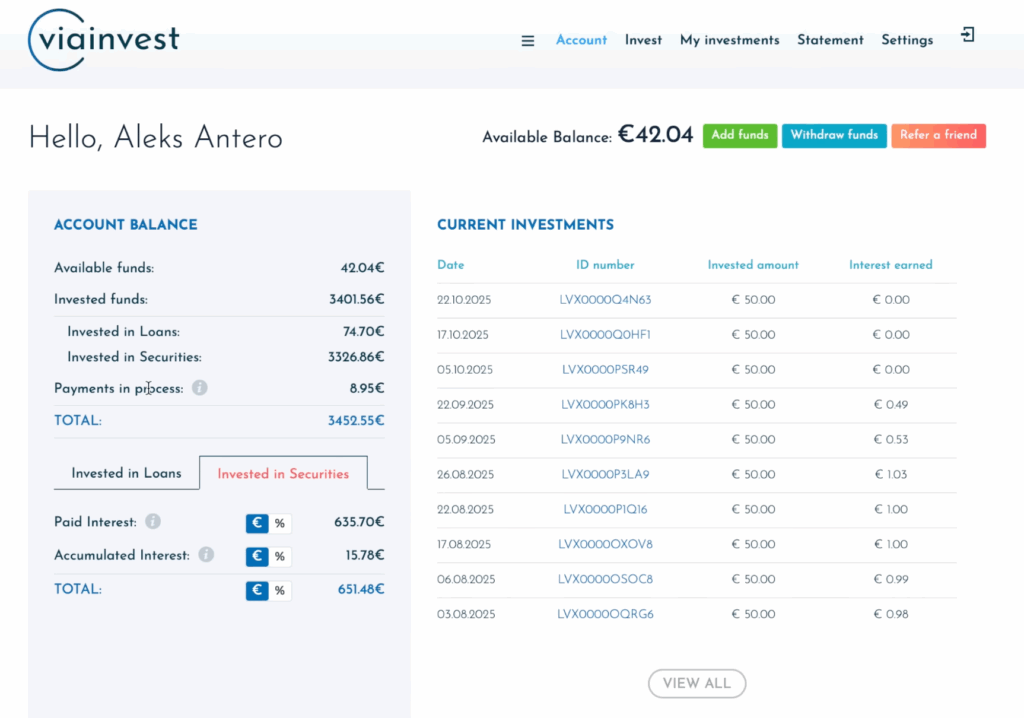Toggle Accumulated Interest to percent view
Screen dimensions: 1024x718
pyautogui.click(x=280, y=556)
